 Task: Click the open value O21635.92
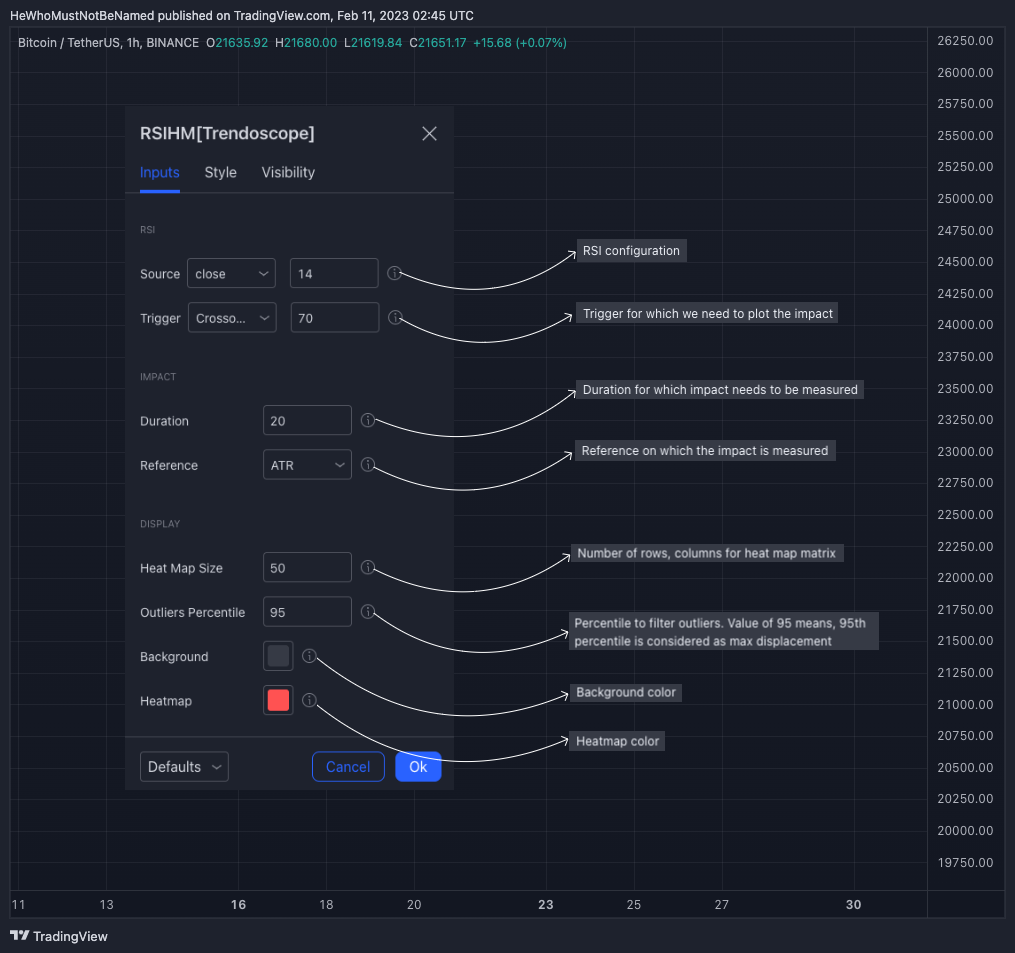click(237, 43)
